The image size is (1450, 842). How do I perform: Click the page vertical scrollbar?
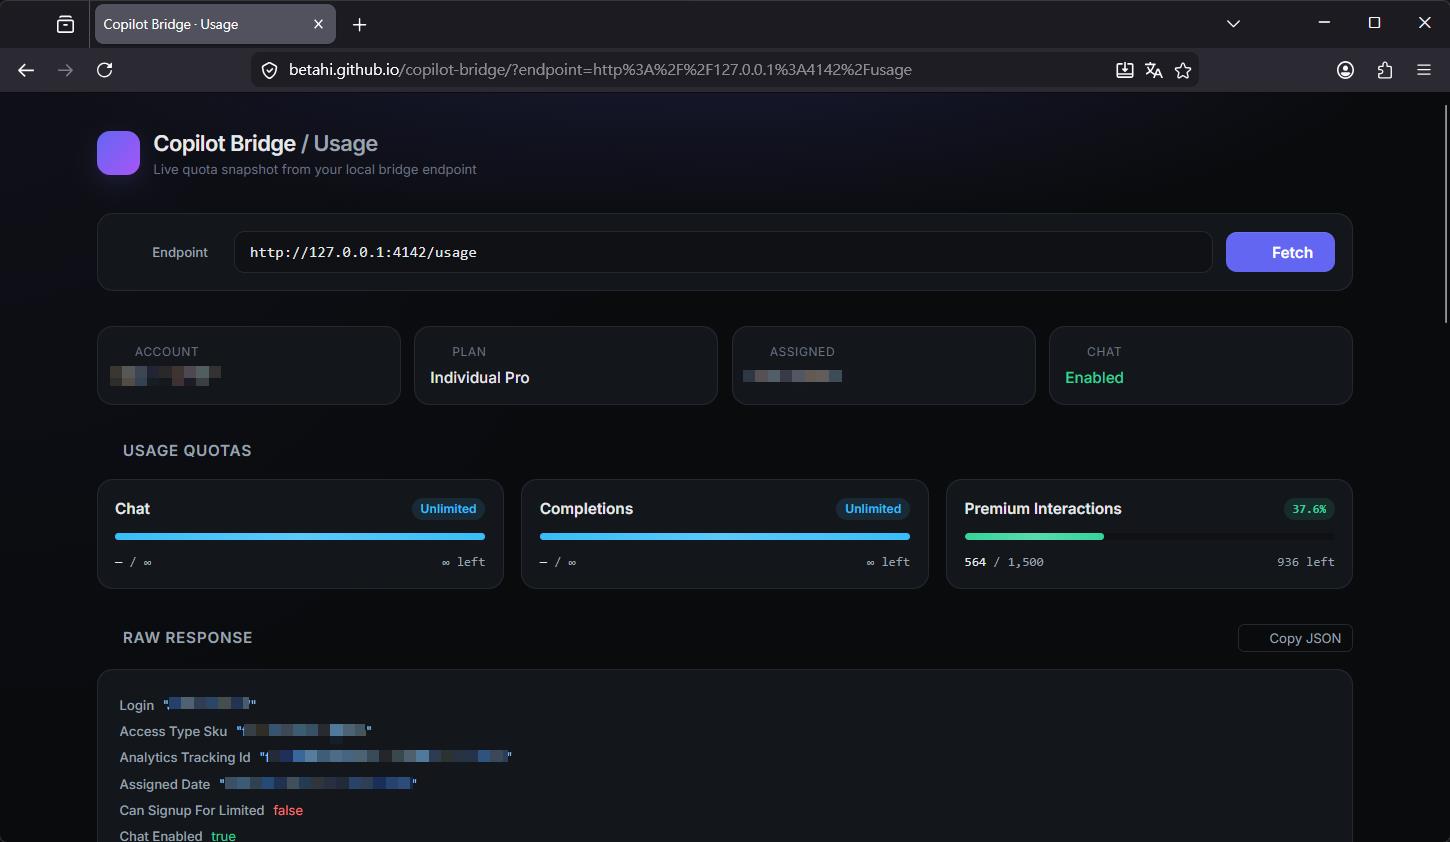click(x=1446, y=213)
